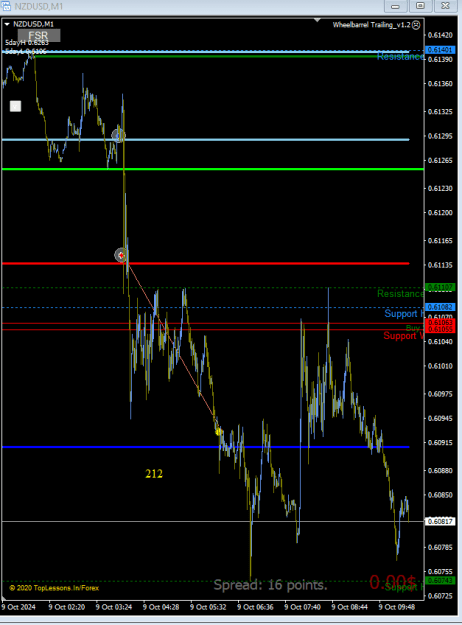Maximize the NZDUSD,M1 chart window
The height and width of the screenshot is (625, 462).
(421, 6)
